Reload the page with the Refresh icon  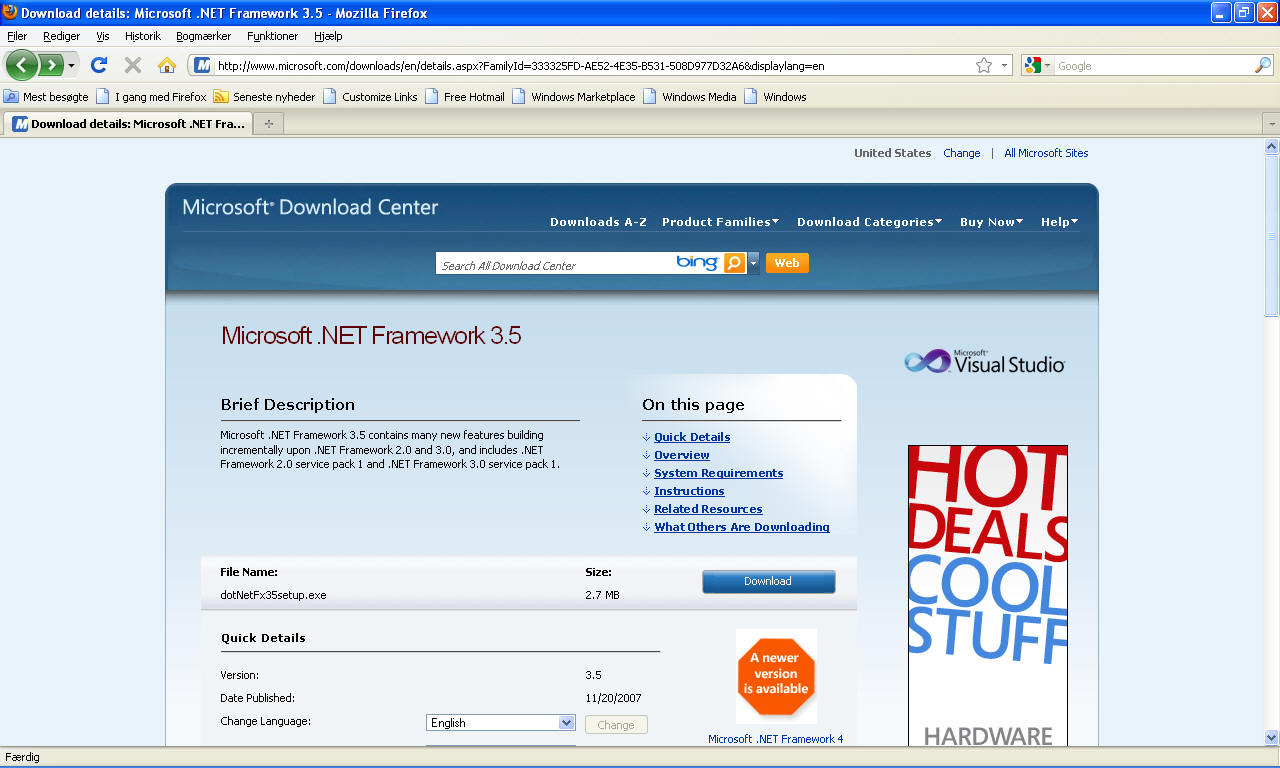(x=98, y=65)
